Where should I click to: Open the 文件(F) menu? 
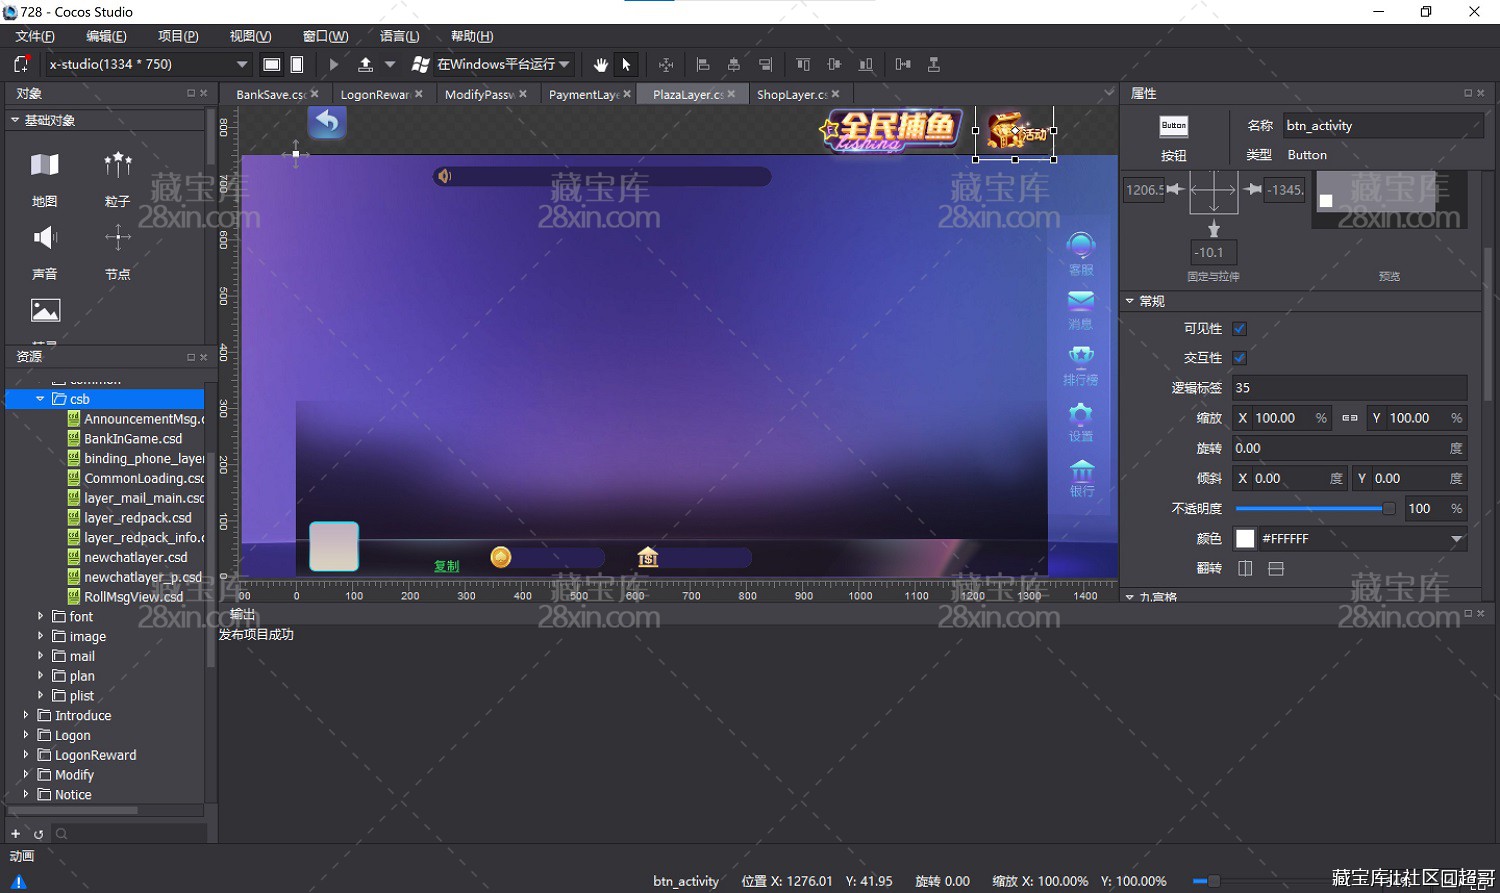35,36
